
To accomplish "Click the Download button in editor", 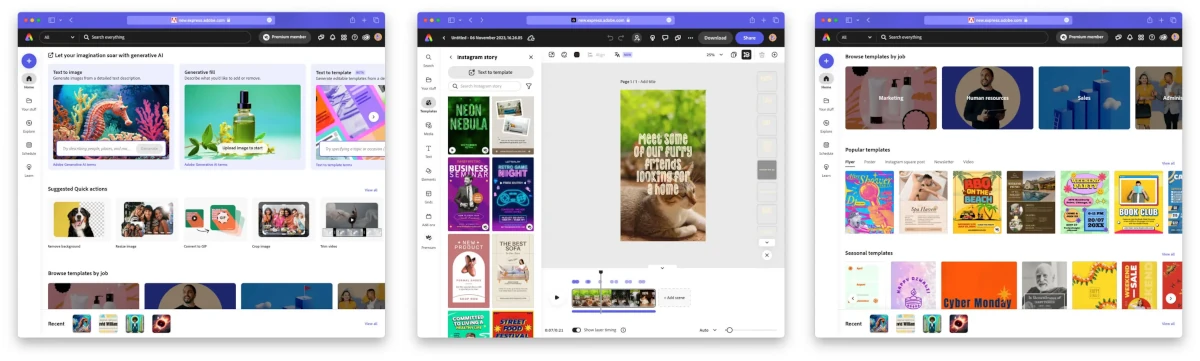I will (x=715, y=37).
